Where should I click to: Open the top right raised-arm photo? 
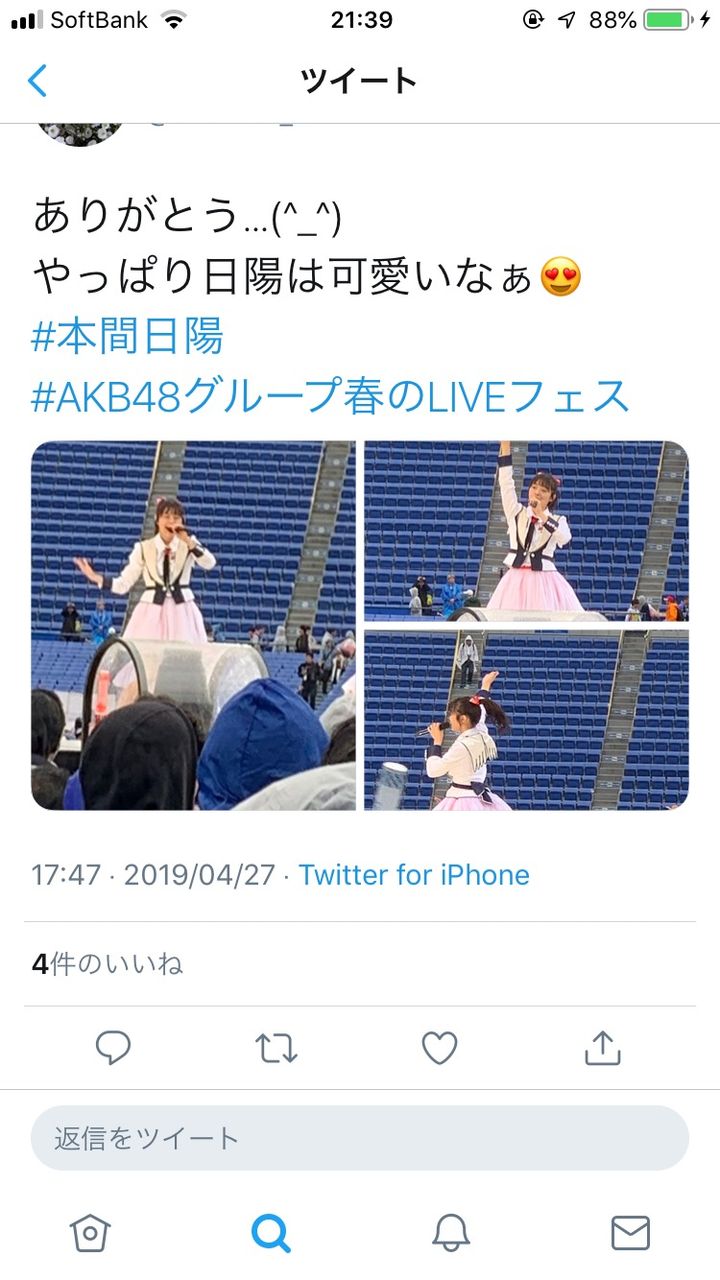coord(526,531)
